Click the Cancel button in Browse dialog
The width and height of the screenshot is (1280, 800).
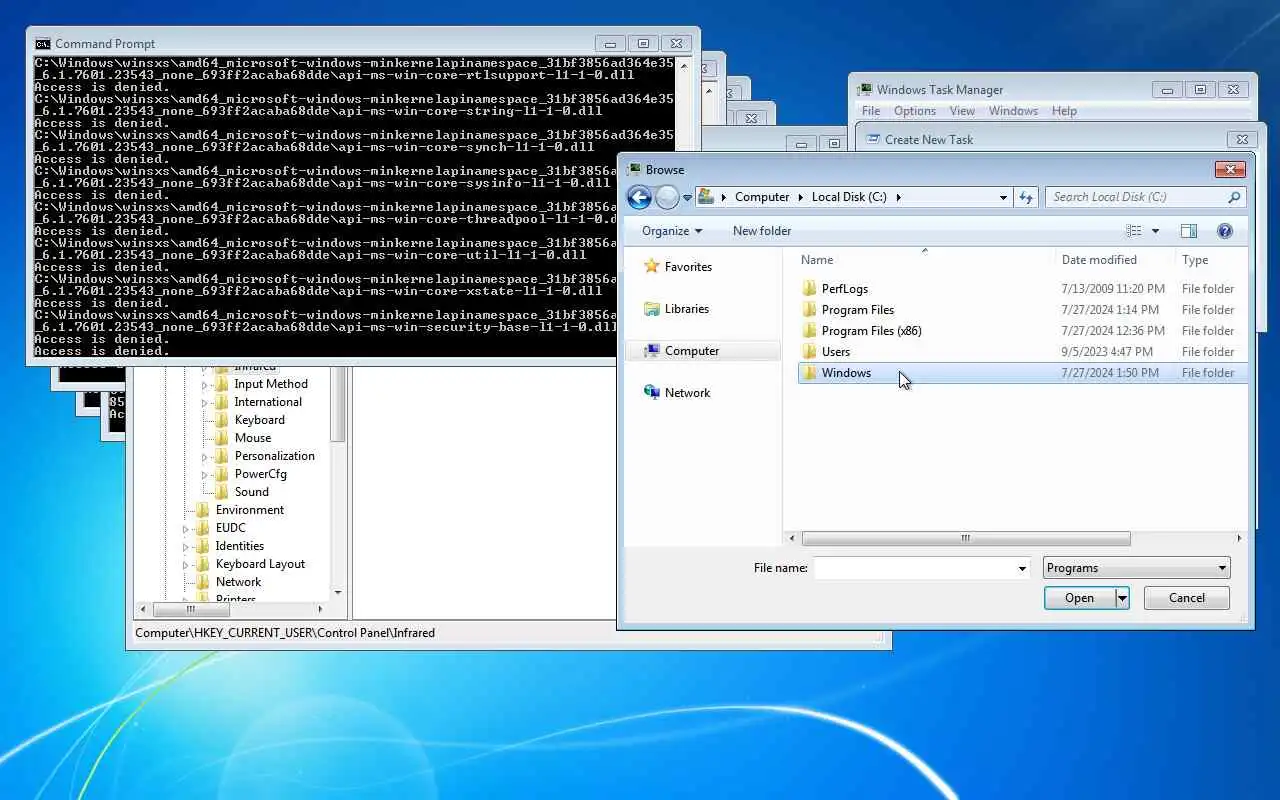pyautogui.click(x=1187, y=598)
